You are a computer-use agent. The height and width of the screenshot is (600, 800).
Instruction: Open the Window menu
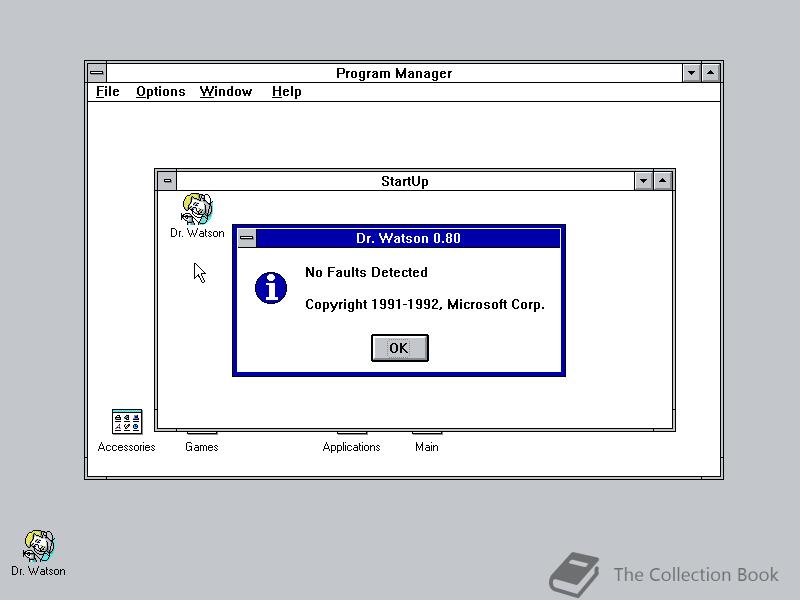pos(226,91)
